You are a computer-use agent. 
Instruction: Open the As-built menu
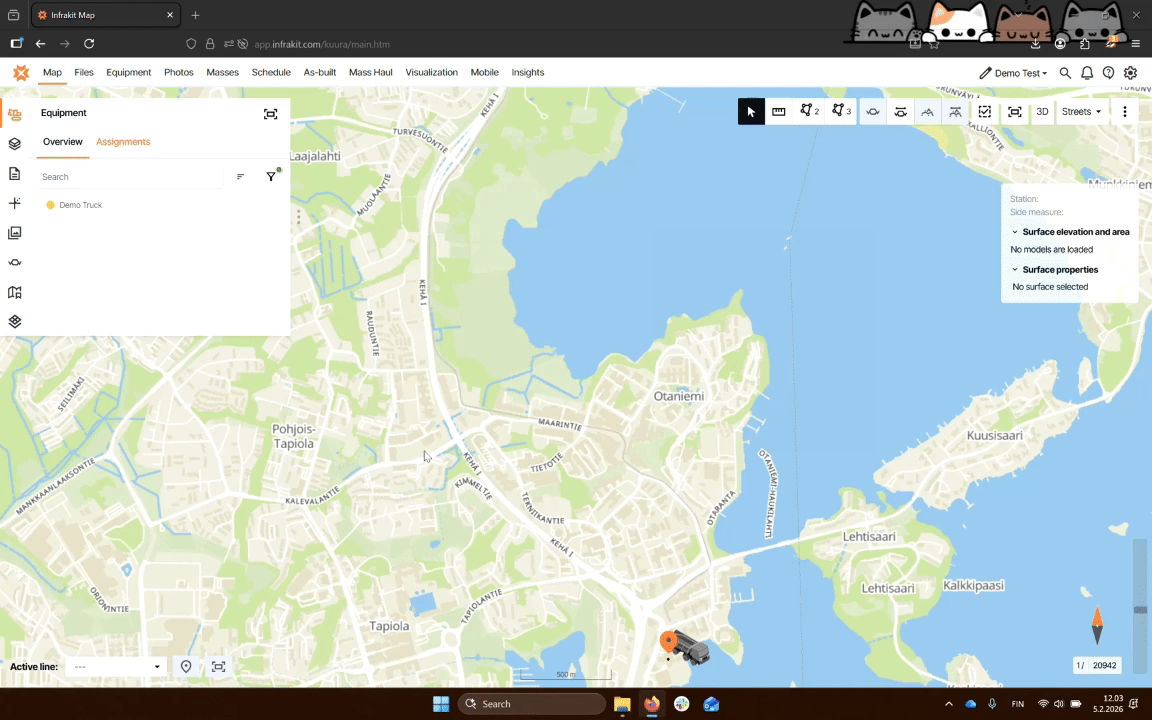point(320,72)
